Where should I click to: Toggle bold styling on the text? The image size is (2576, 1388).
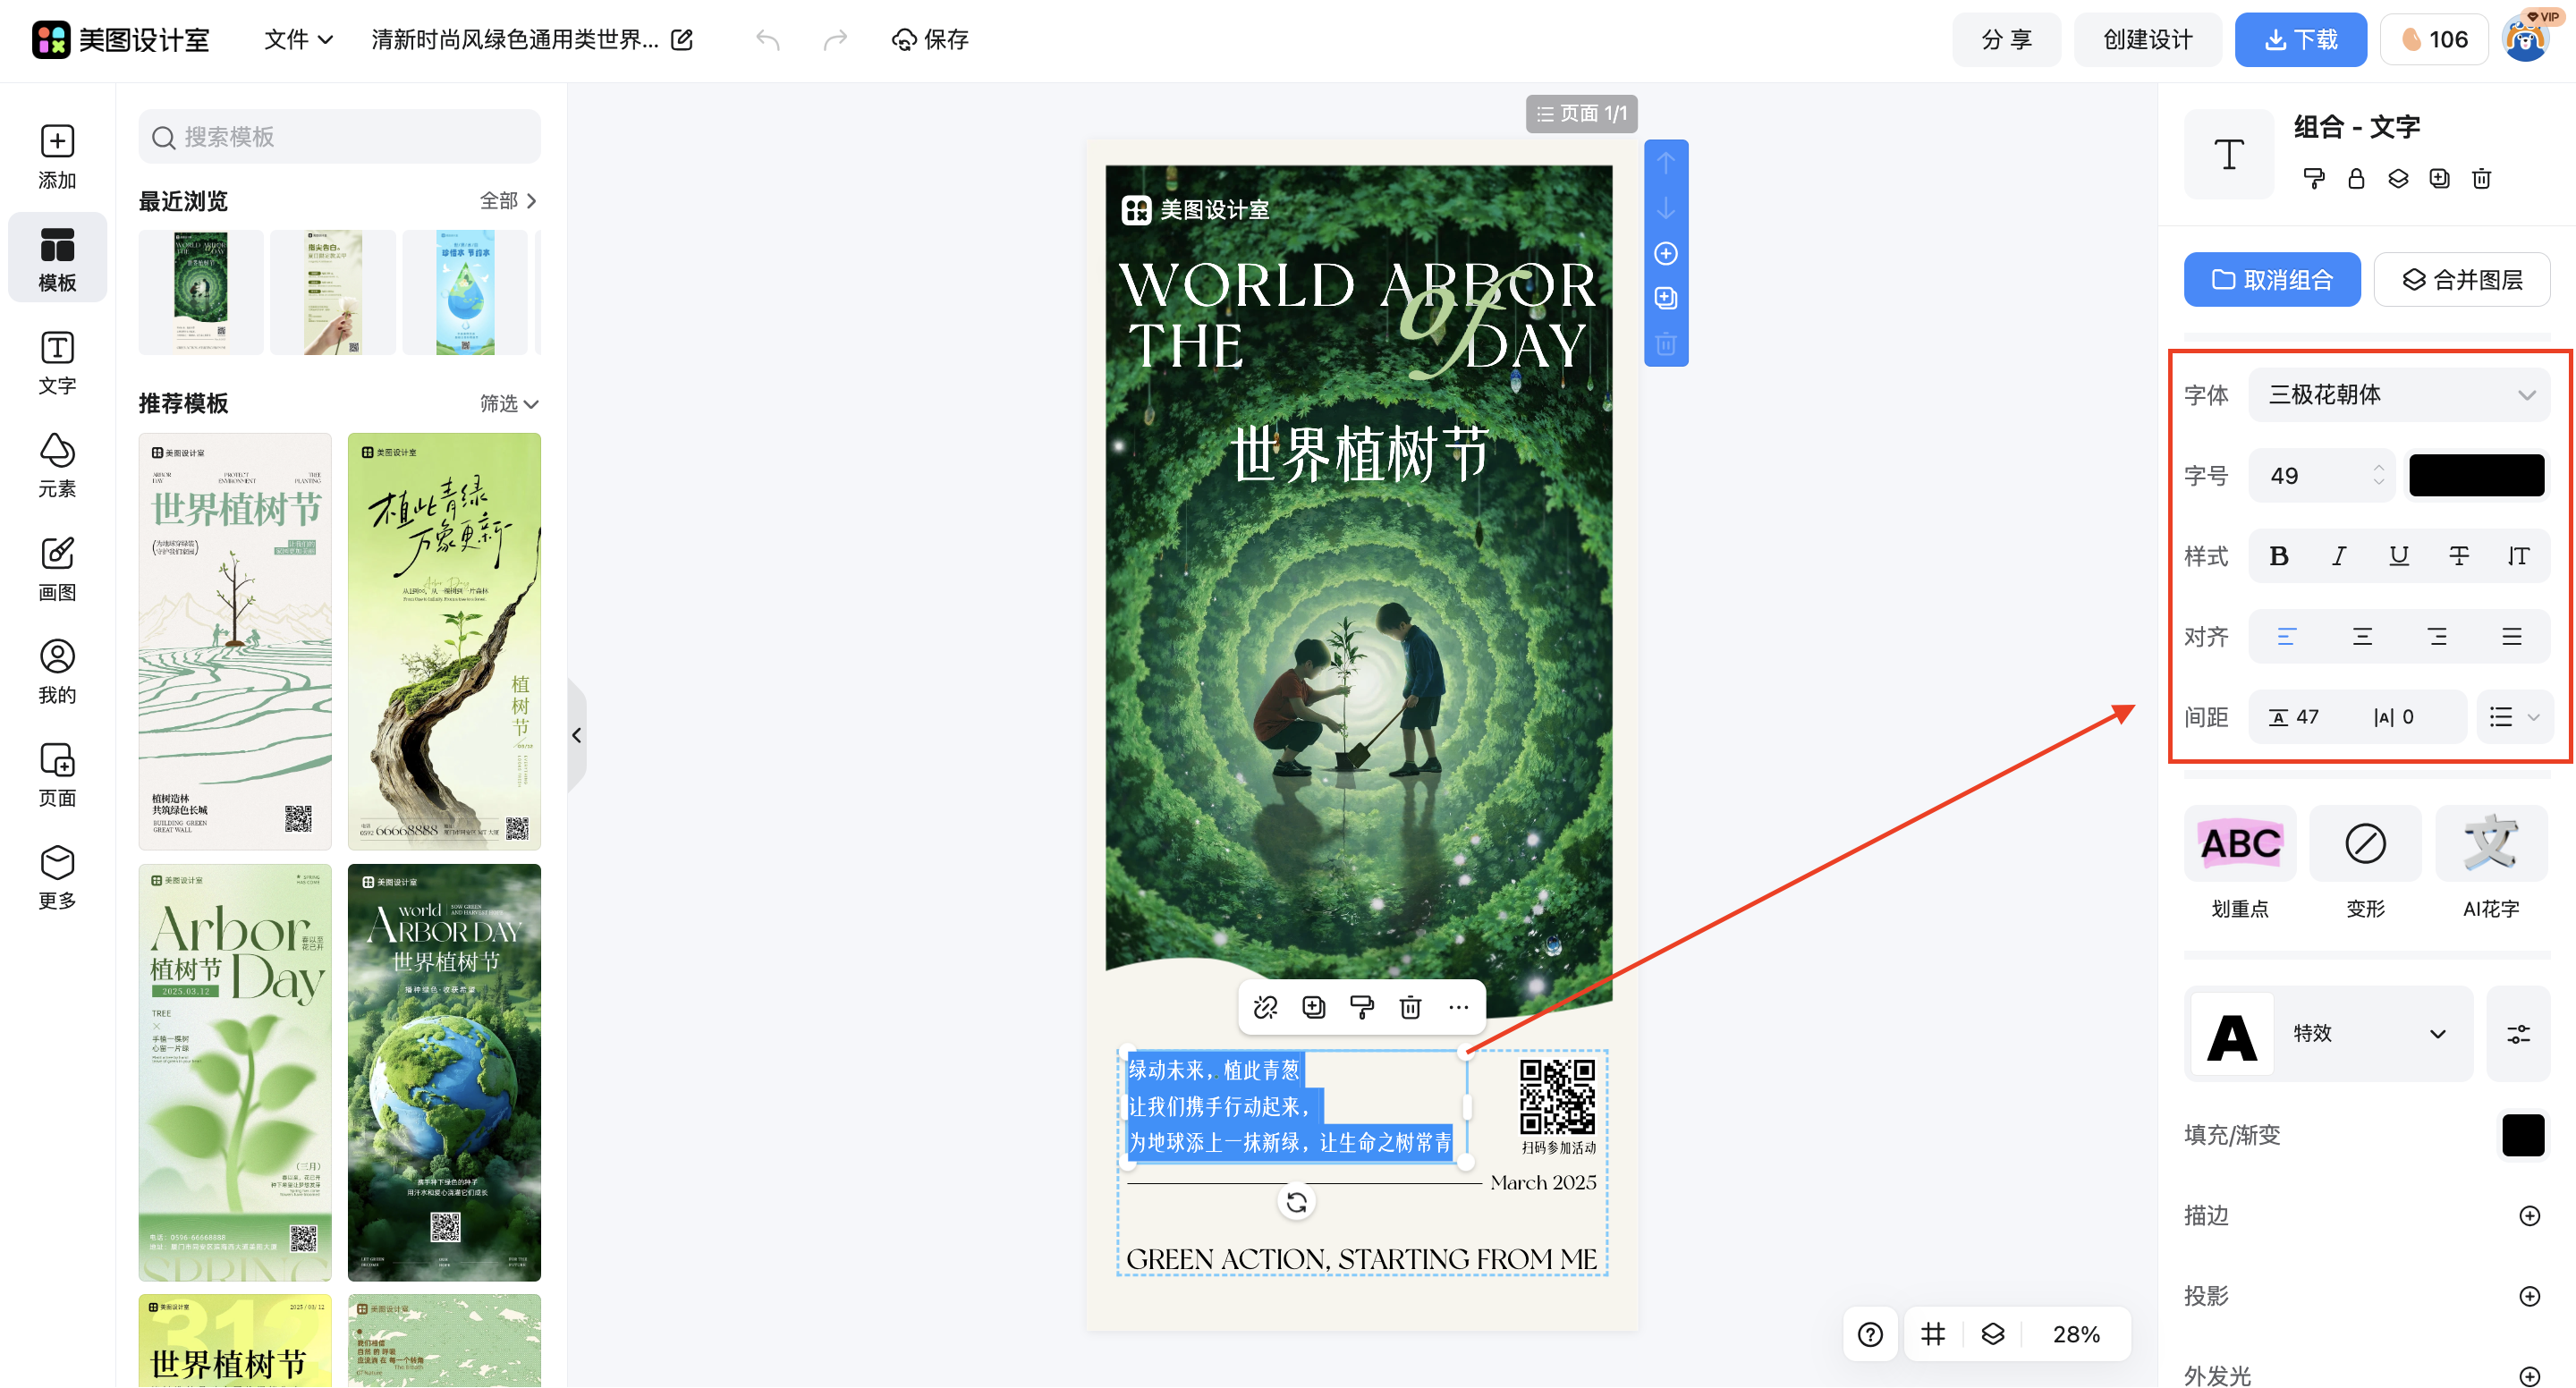pyautogui.click(x=2279, y=556)
